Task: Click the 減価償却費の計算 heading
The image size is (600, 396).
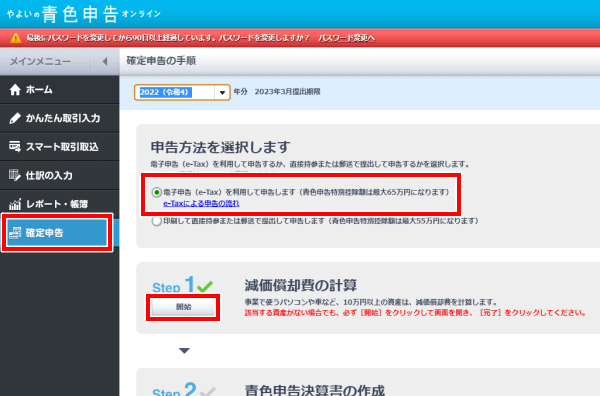Action: click(x=301, y=285)
